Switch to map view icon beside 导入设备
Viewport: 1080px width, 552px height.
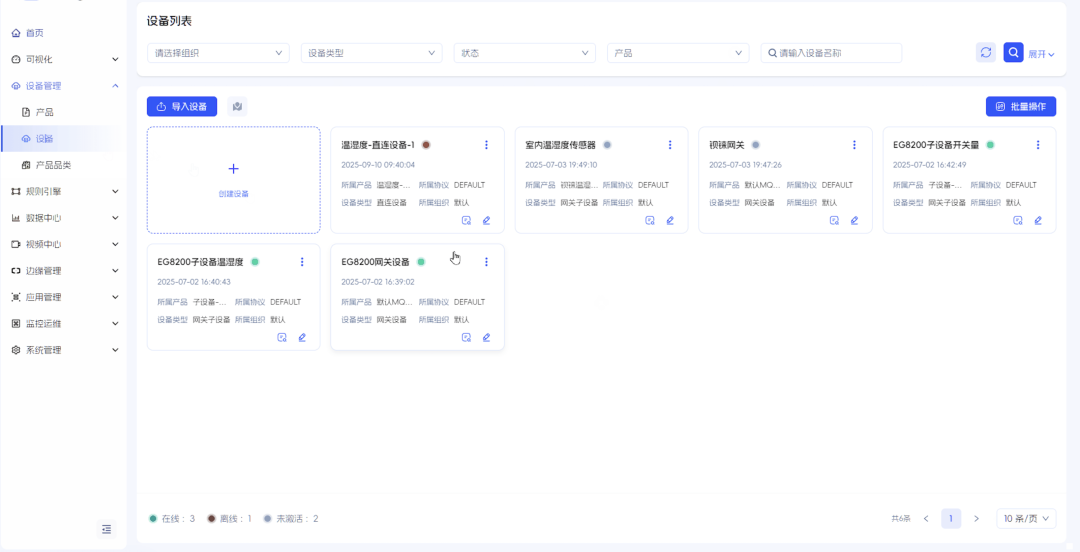point(237,106)
